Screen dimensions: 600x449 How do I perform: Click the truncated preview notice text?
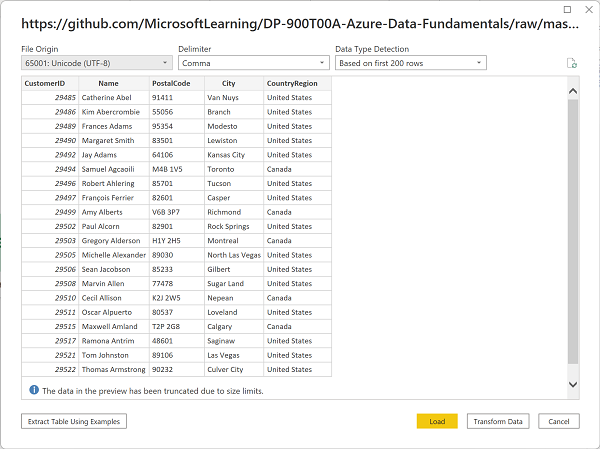tap(153, 391)
